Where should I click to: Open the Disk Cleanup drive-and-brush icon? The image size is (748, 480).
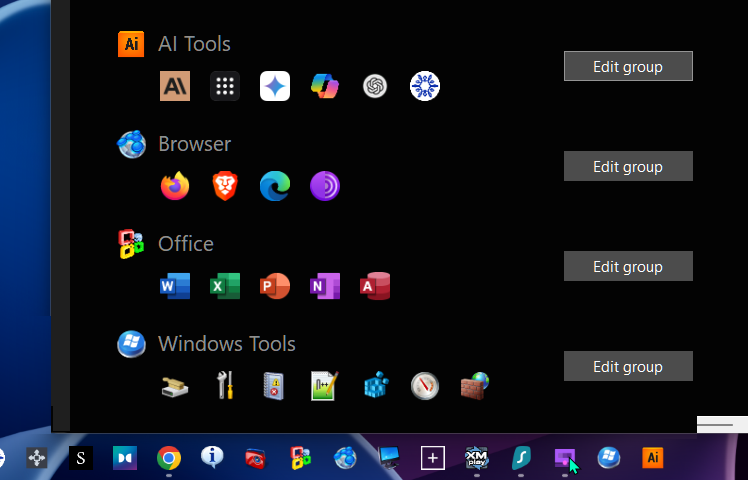(x=175, y=386)
